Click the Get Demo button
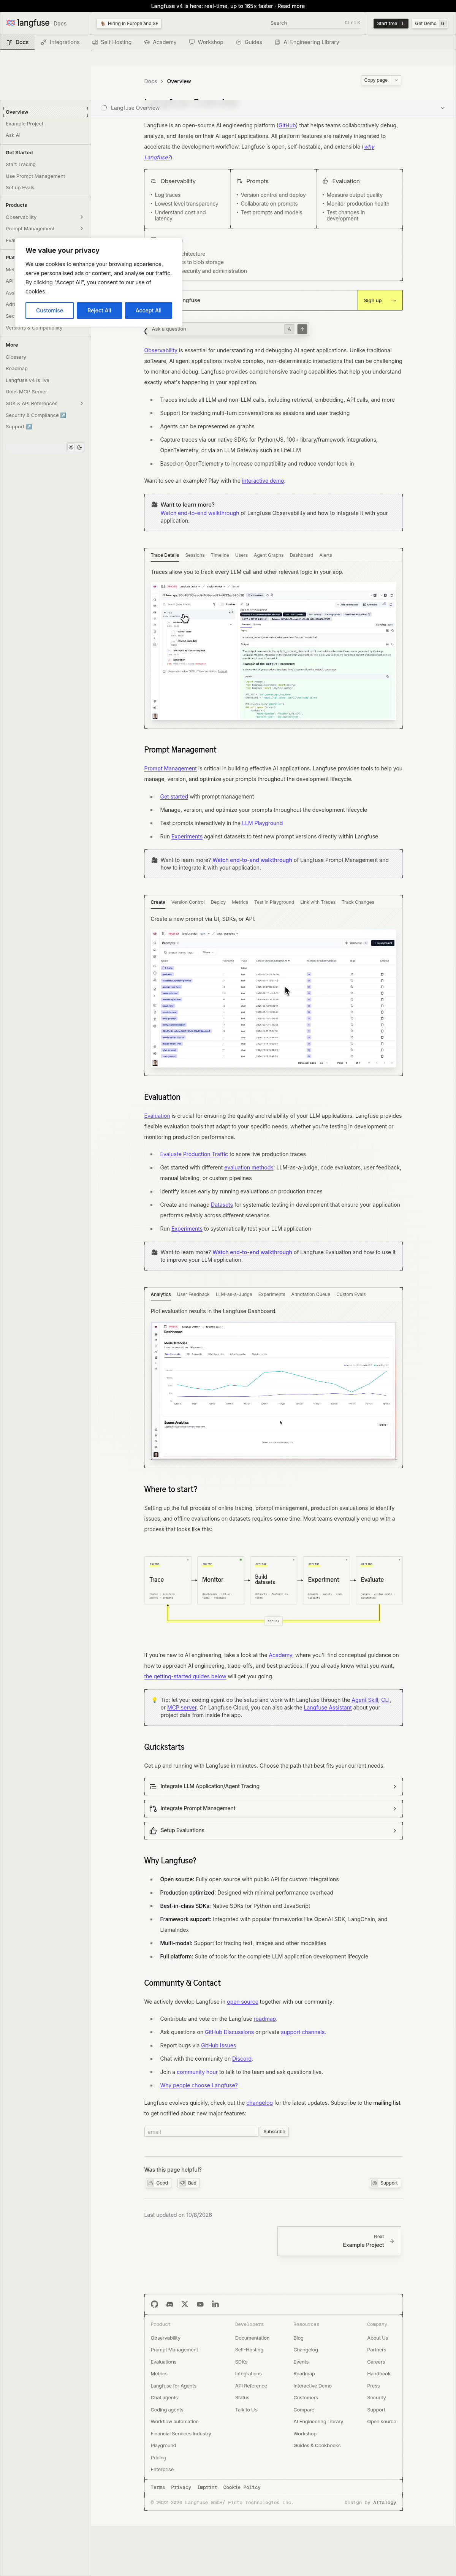The width and height of the screenshot is (456, 2576). click(x=430, y=23)
